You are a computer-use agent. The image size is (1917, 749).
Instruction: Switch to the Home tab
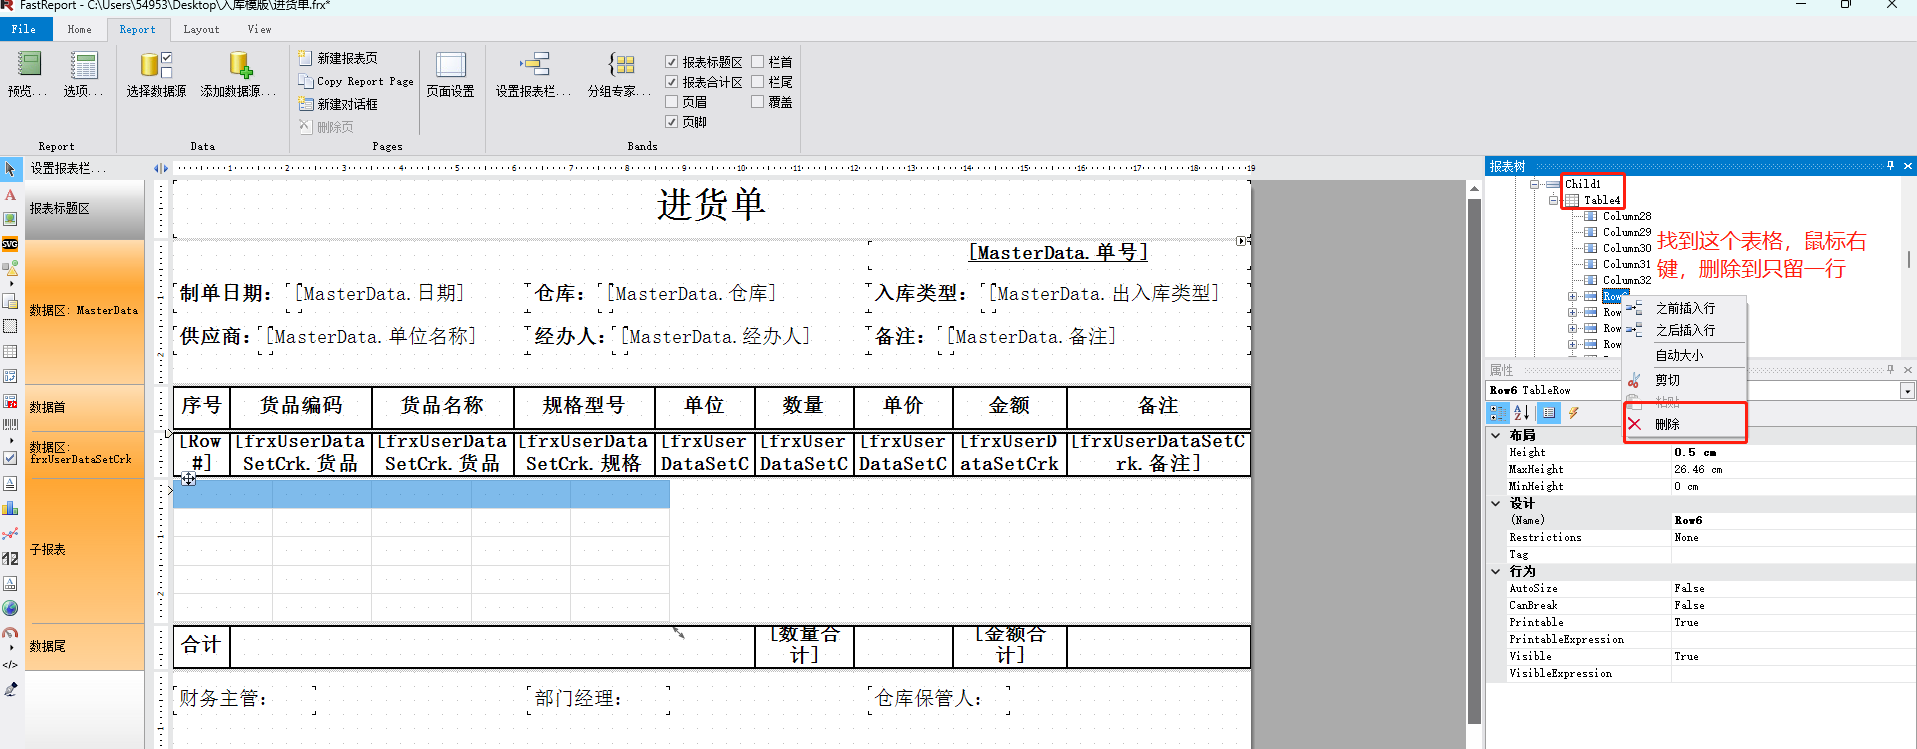[x=79, y=29]
